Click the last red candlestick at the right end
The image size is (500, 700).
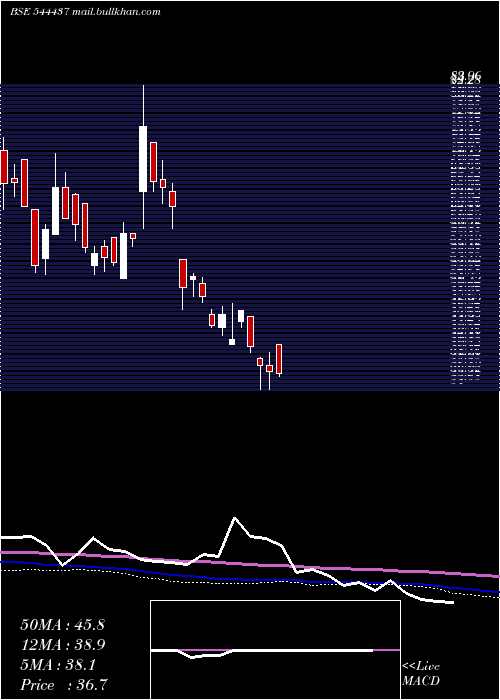coord(279,359)
